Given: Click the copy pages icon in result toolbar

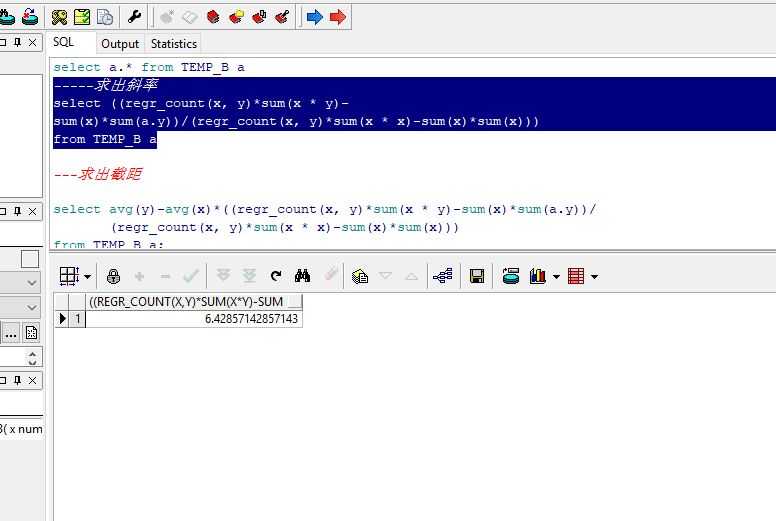Looking at the screenshot, I should point(360,276).
